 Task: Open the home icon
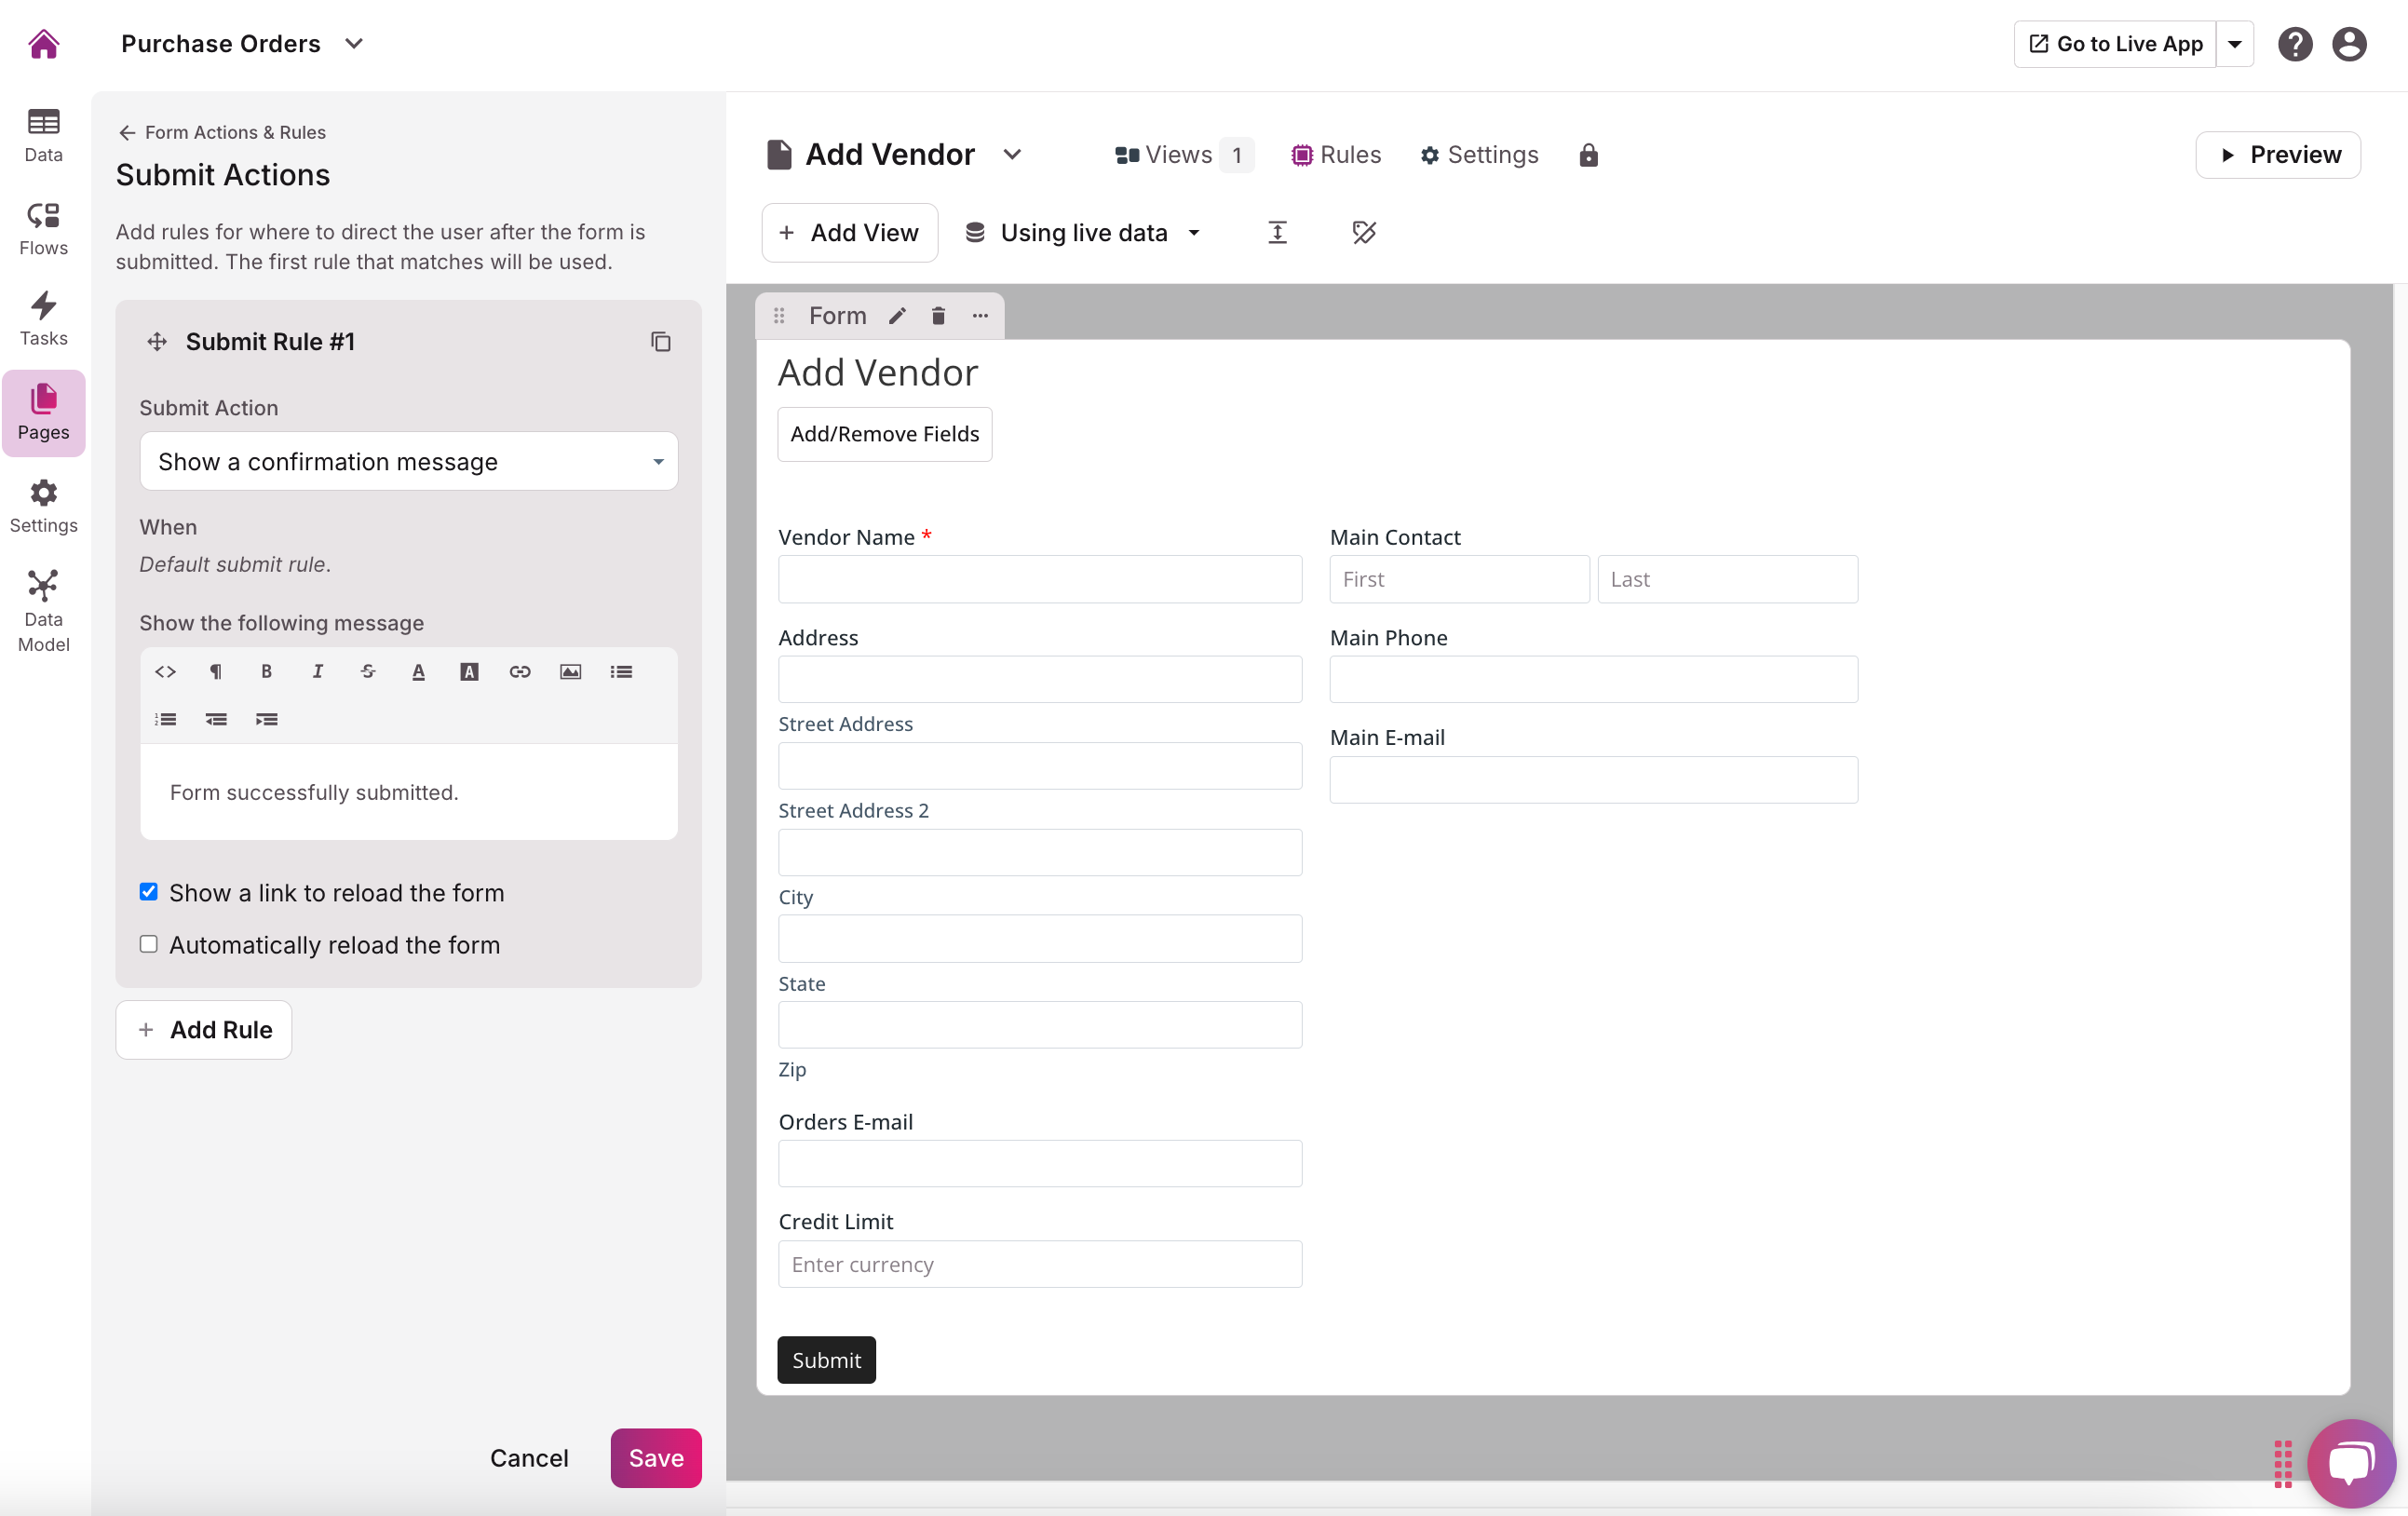[x=44, y=44]
